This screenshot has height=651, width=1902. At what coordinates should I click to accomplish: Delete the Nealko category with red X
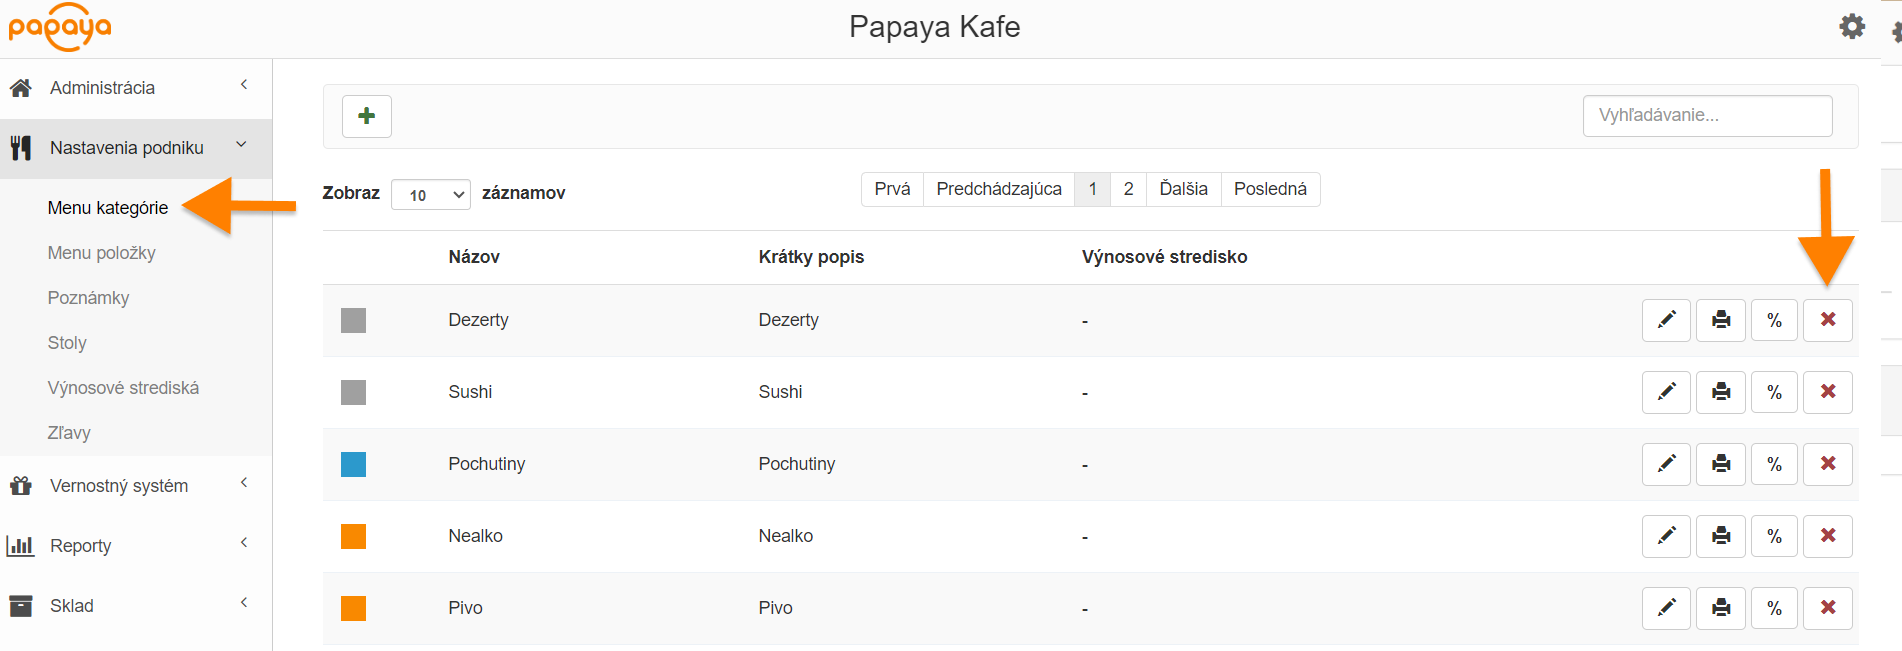[1827, 536]
